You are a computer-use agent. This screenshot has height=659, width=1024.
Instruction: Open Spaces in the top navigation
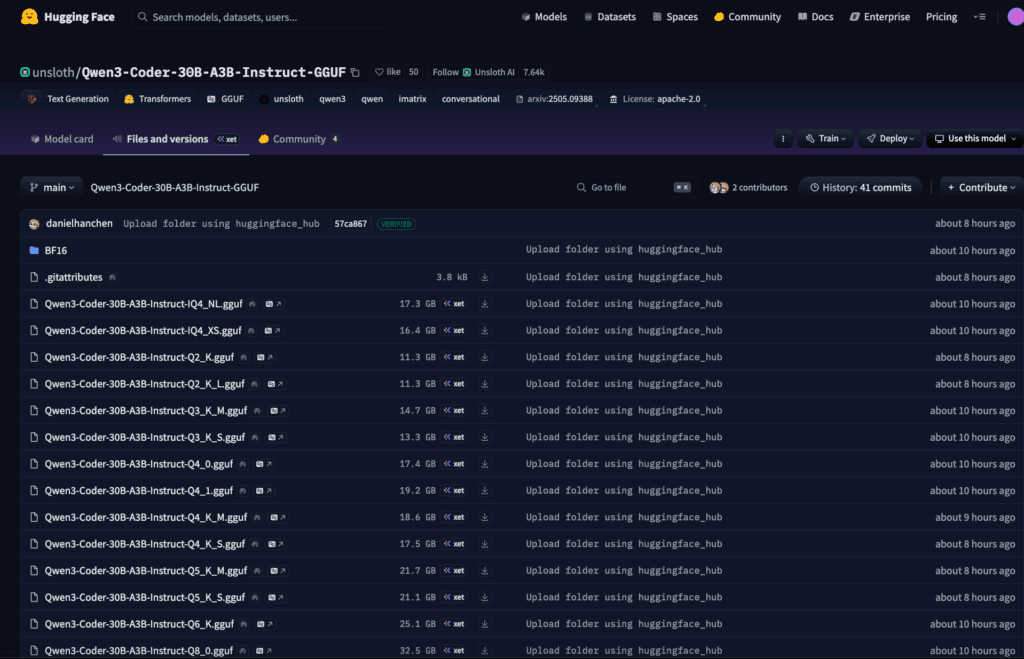[675, 17]
